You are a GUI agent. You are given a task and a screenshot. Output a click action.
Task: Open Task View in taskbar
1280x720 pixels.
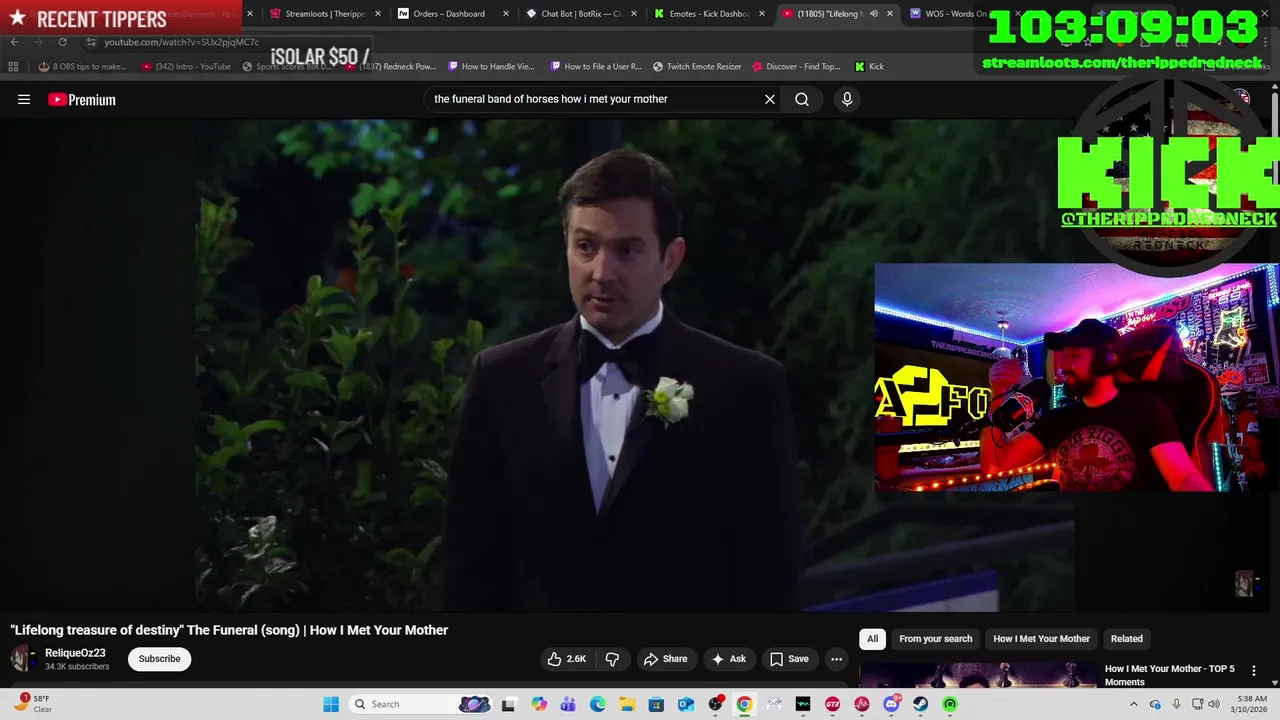(x=508, y=704)
